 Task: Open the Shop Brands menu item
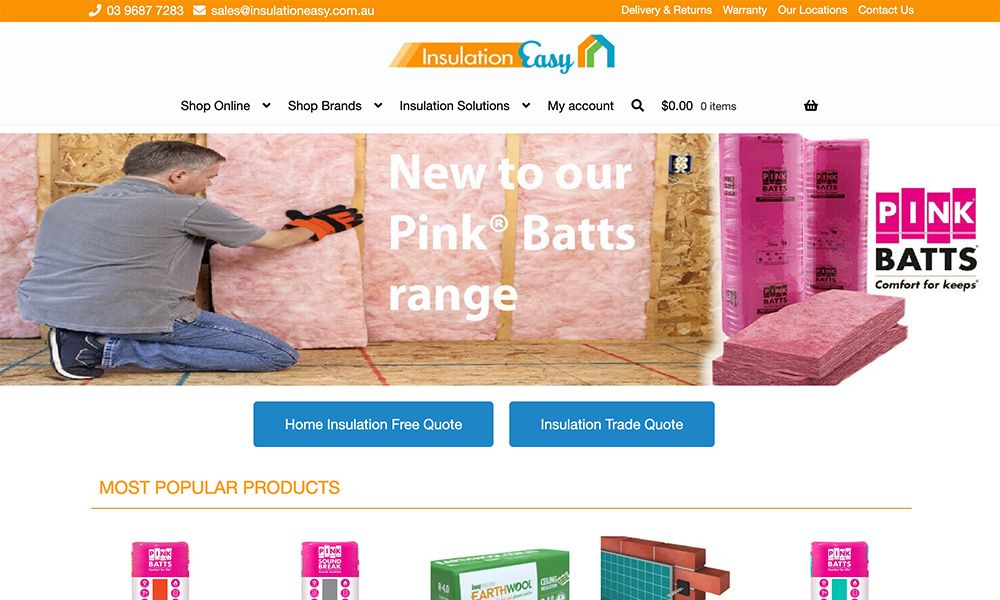coord(325,106)
